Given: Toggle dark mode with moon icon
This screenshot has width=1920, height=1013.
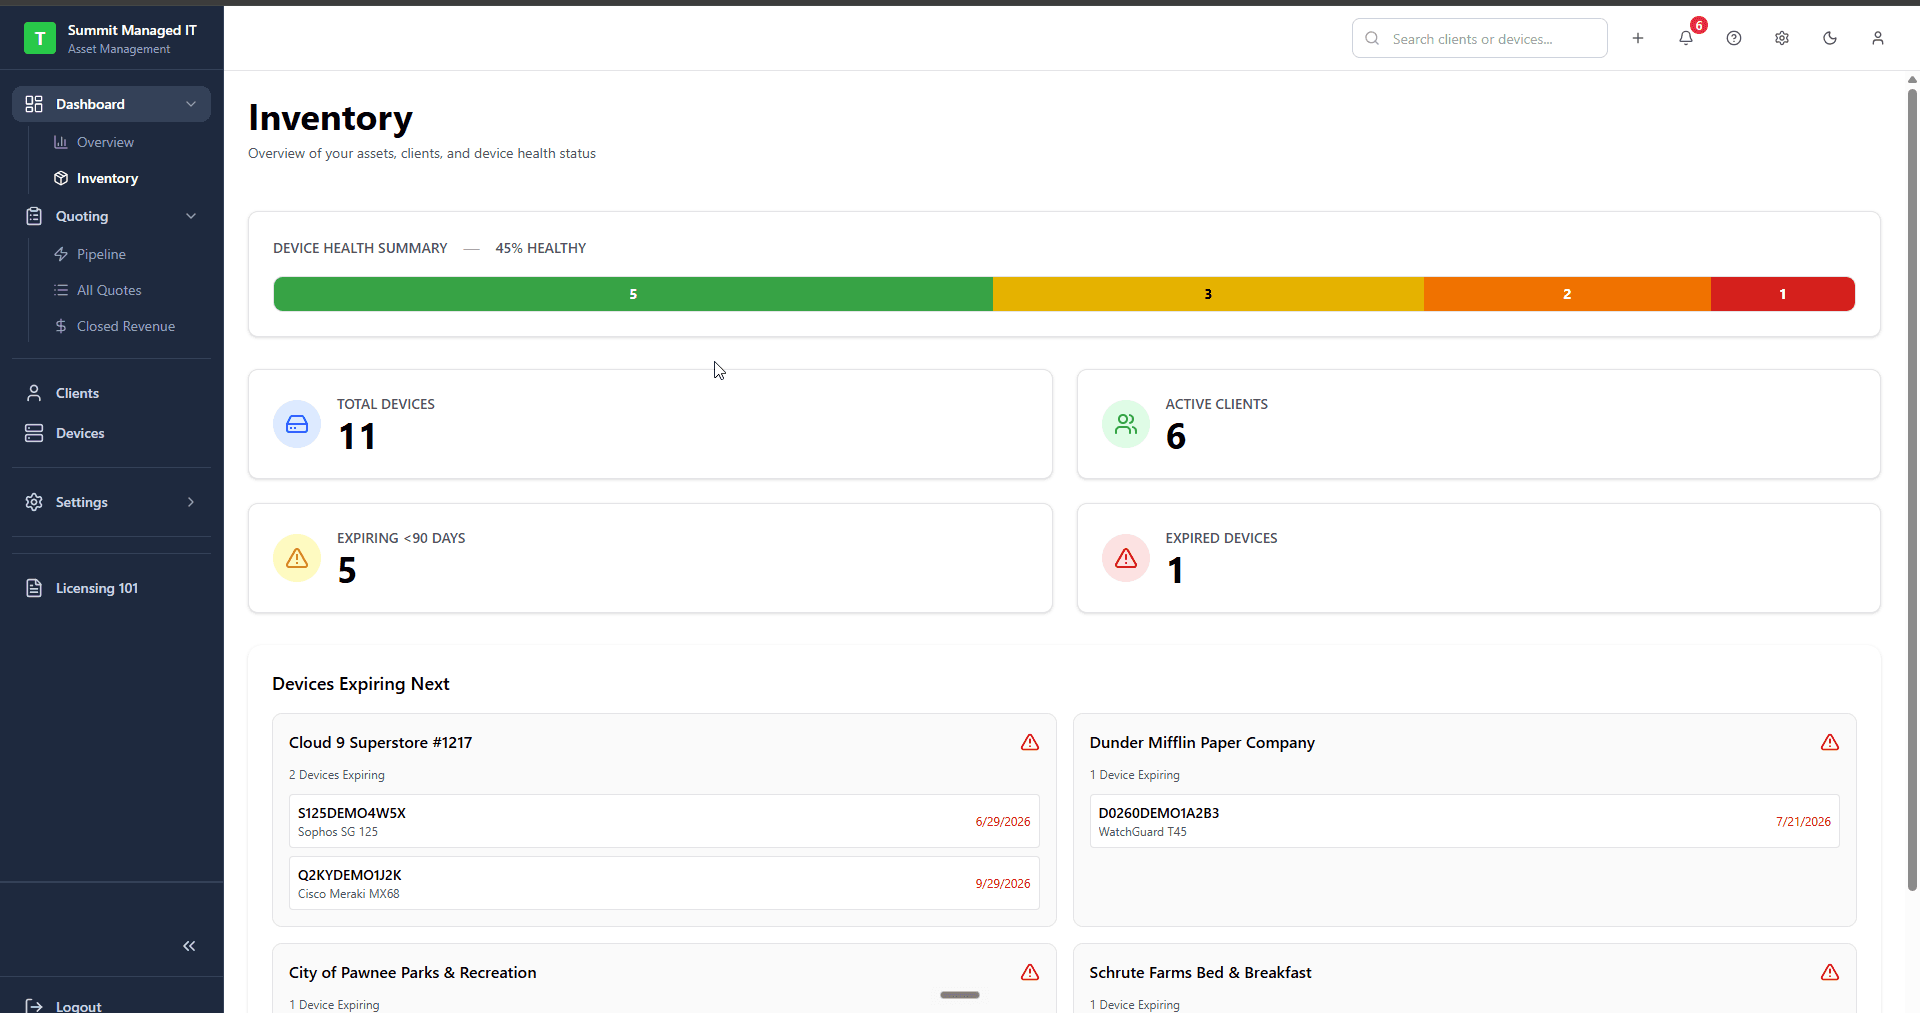Looking at the screenshot, I should pos(1830,38).
